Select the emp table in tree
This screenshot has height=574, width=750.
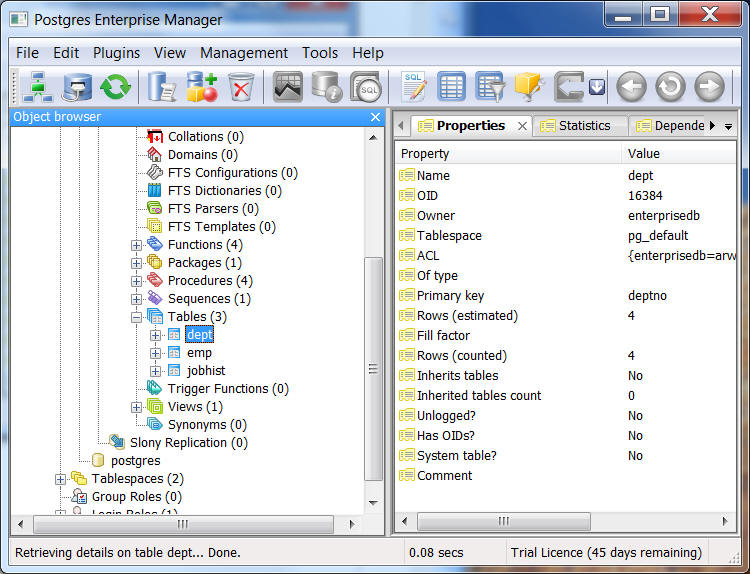pyautogui.click(x=199, y=353)
